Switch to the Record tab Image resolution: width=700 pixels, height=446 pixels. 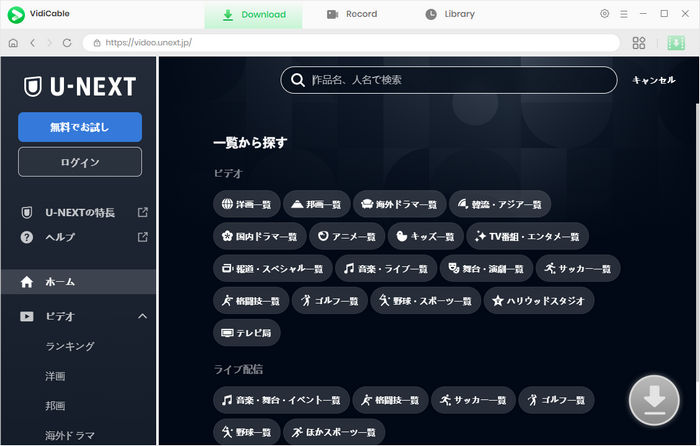click(x=352, y=14)
